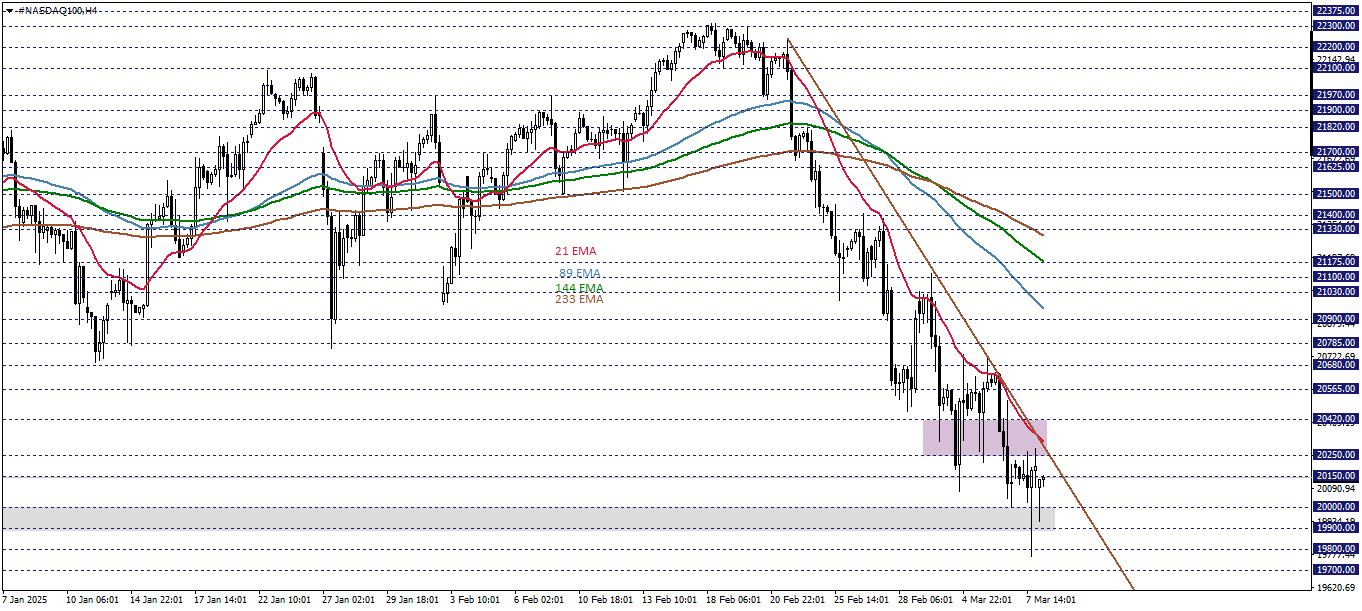Click the 14 Jan 22:01 time label
The height and width of the screenshot is (611, 1362).
(x=157, y=600)
